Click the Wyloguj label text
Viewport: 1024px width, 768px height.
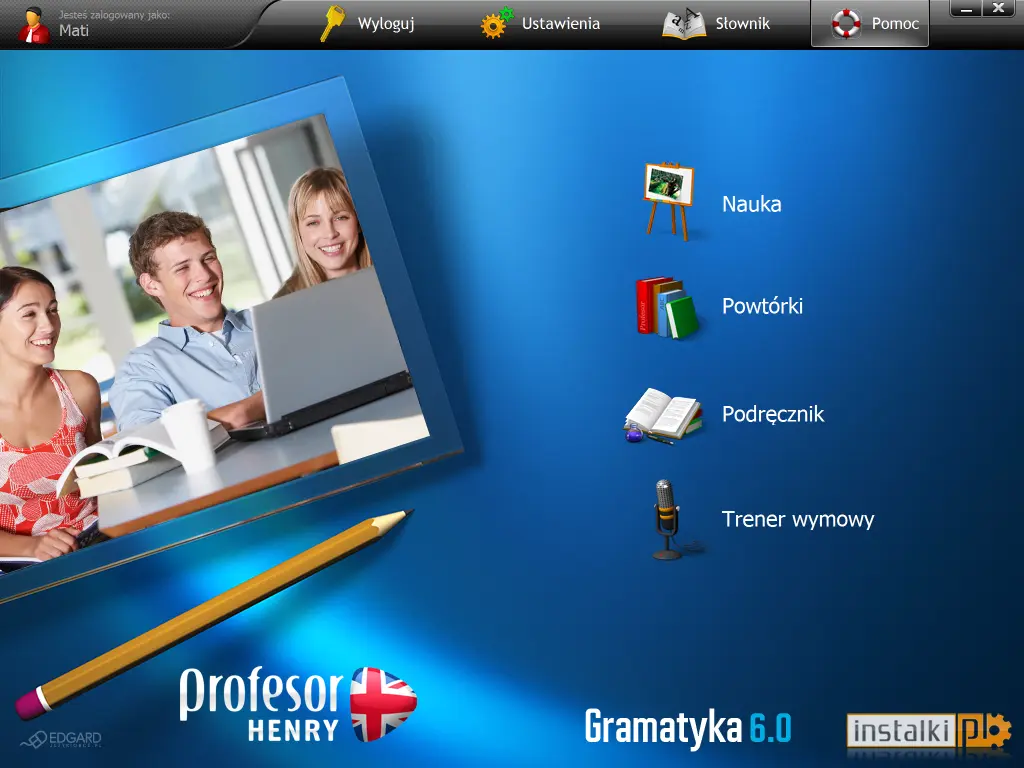pyautogui.click(x=386, y=24)
